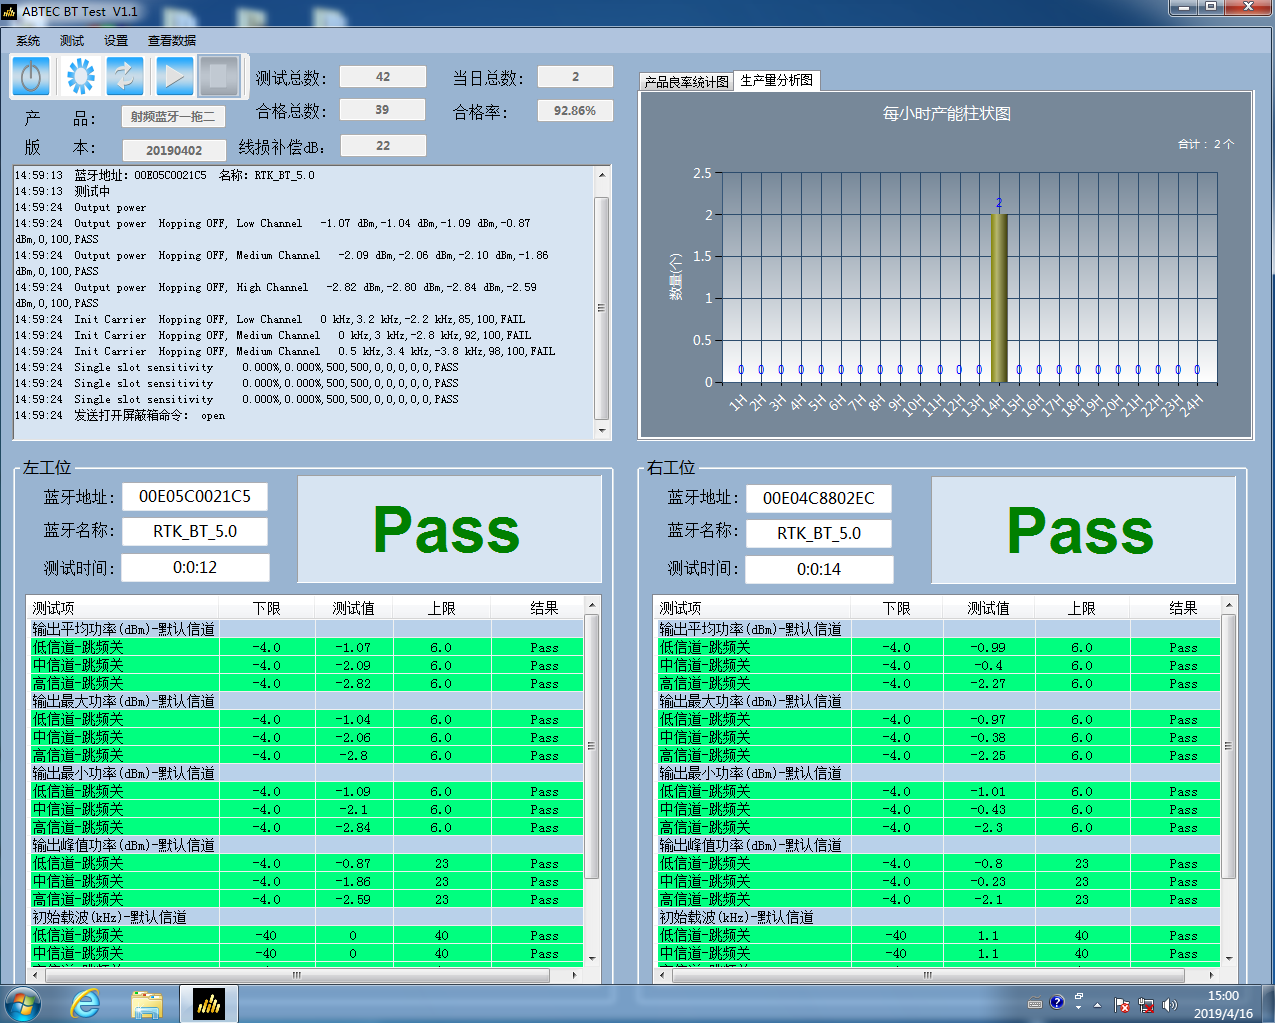Click the keyboard tray icon
The width and height of the screenshot is (1275, 1023).
click(1035, 1004)
